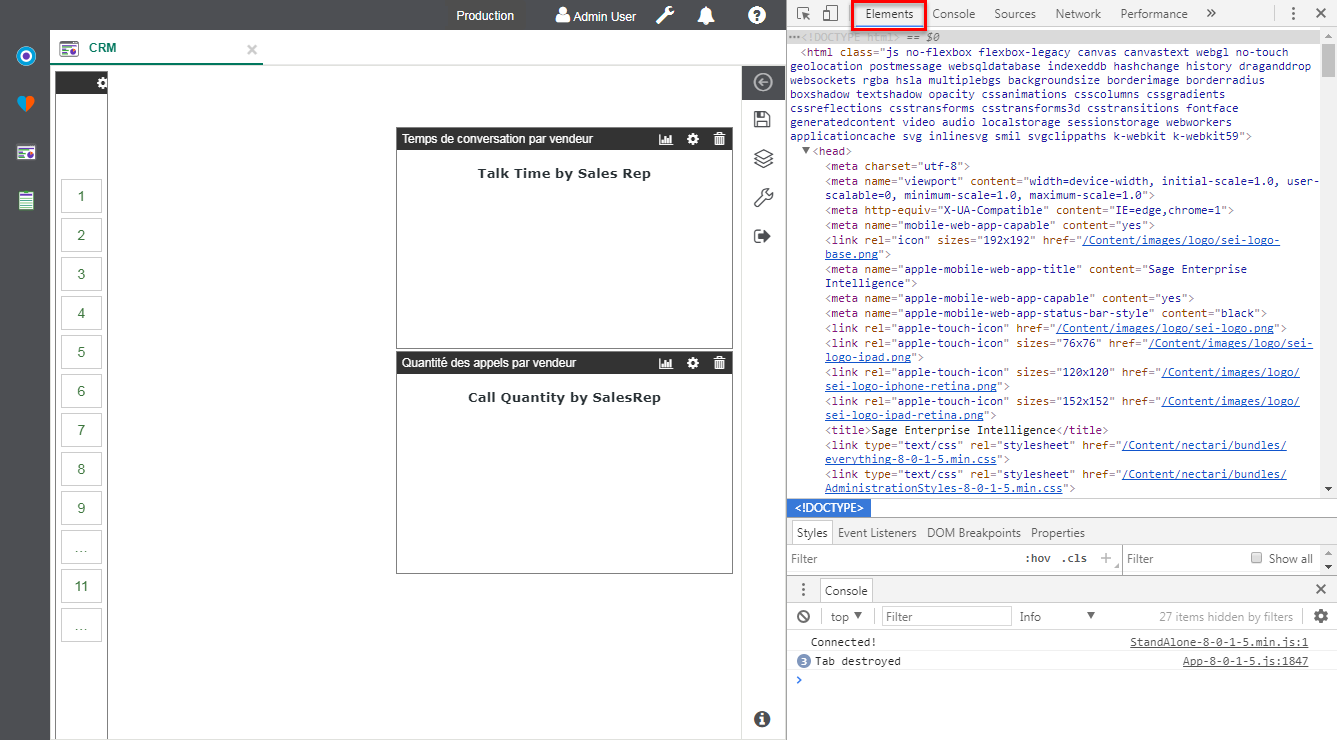1337x740 pixels.
Task: Open the notifications bell
Action: (706, 15)
